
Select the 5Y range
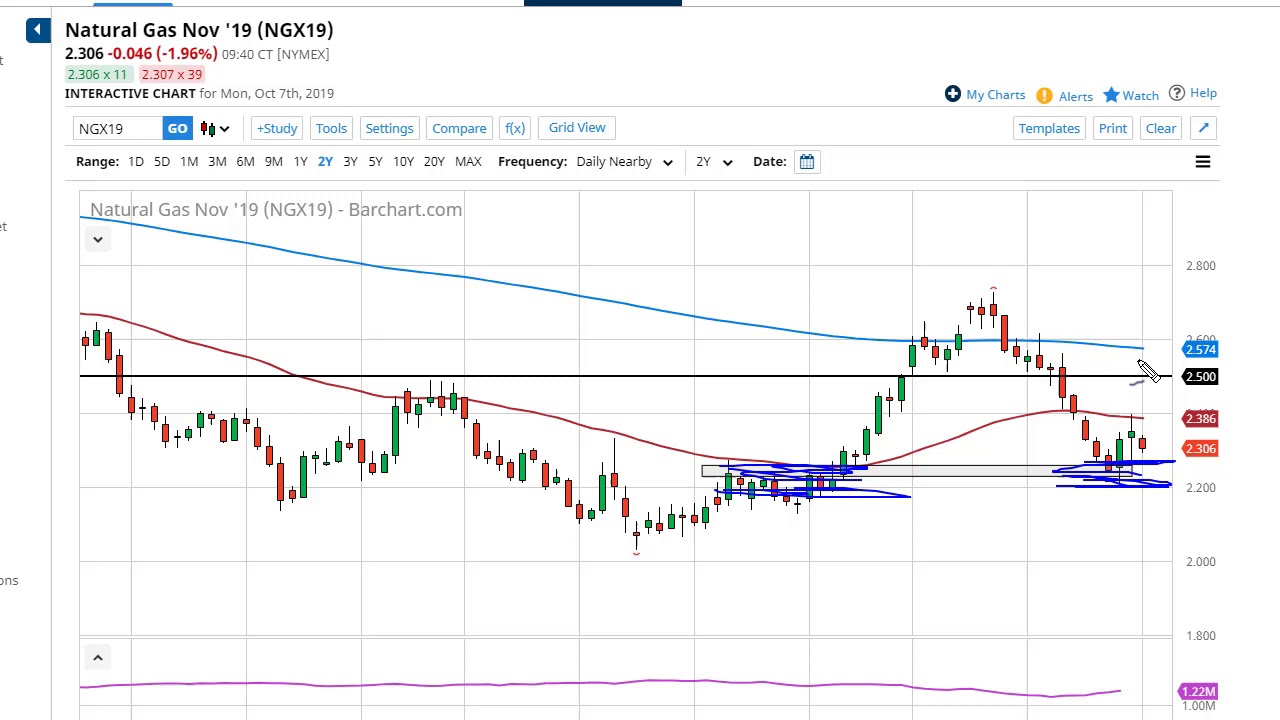click(375, 162)
